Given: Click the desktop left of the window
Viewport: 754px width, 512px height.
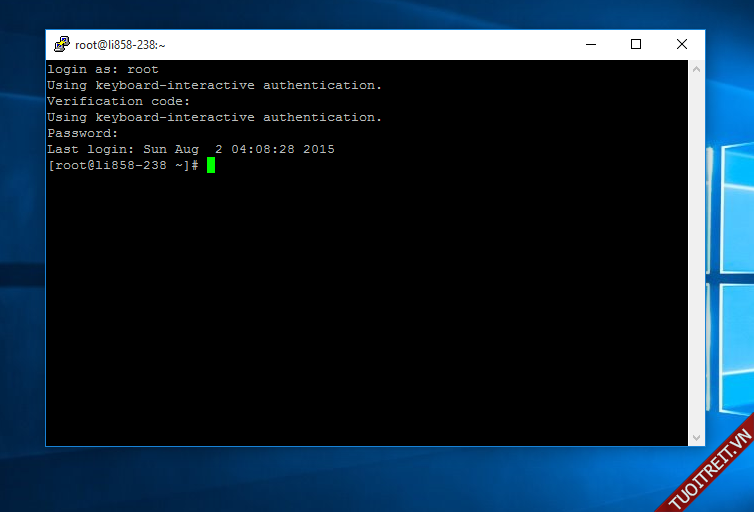Looking at the screenshot, I should point(22,250).
